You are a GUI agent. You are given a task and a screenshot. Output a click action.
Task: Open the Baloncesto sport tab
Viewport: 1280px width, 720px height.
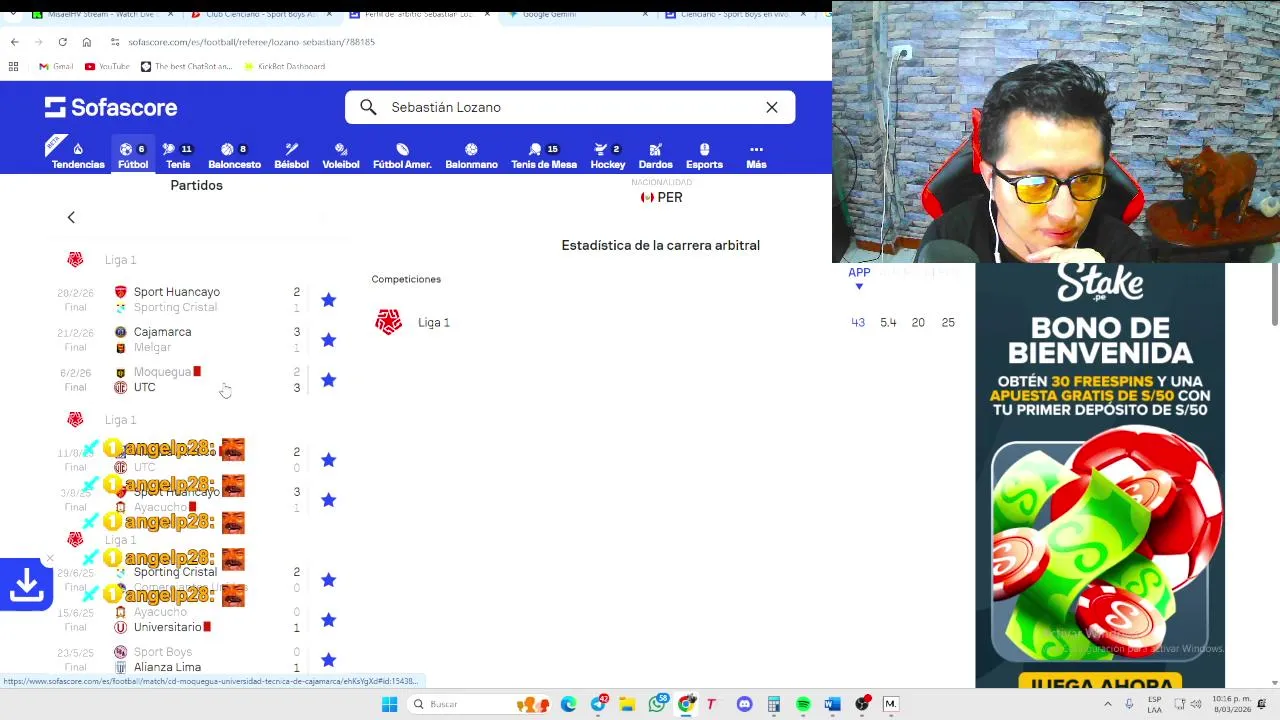point(234,155)
